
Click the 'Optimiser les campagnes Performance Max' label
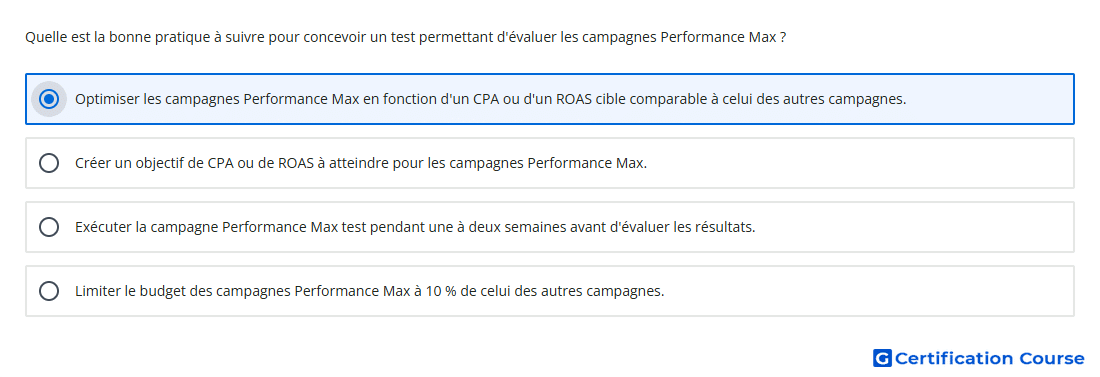click(x=490, y=99)
